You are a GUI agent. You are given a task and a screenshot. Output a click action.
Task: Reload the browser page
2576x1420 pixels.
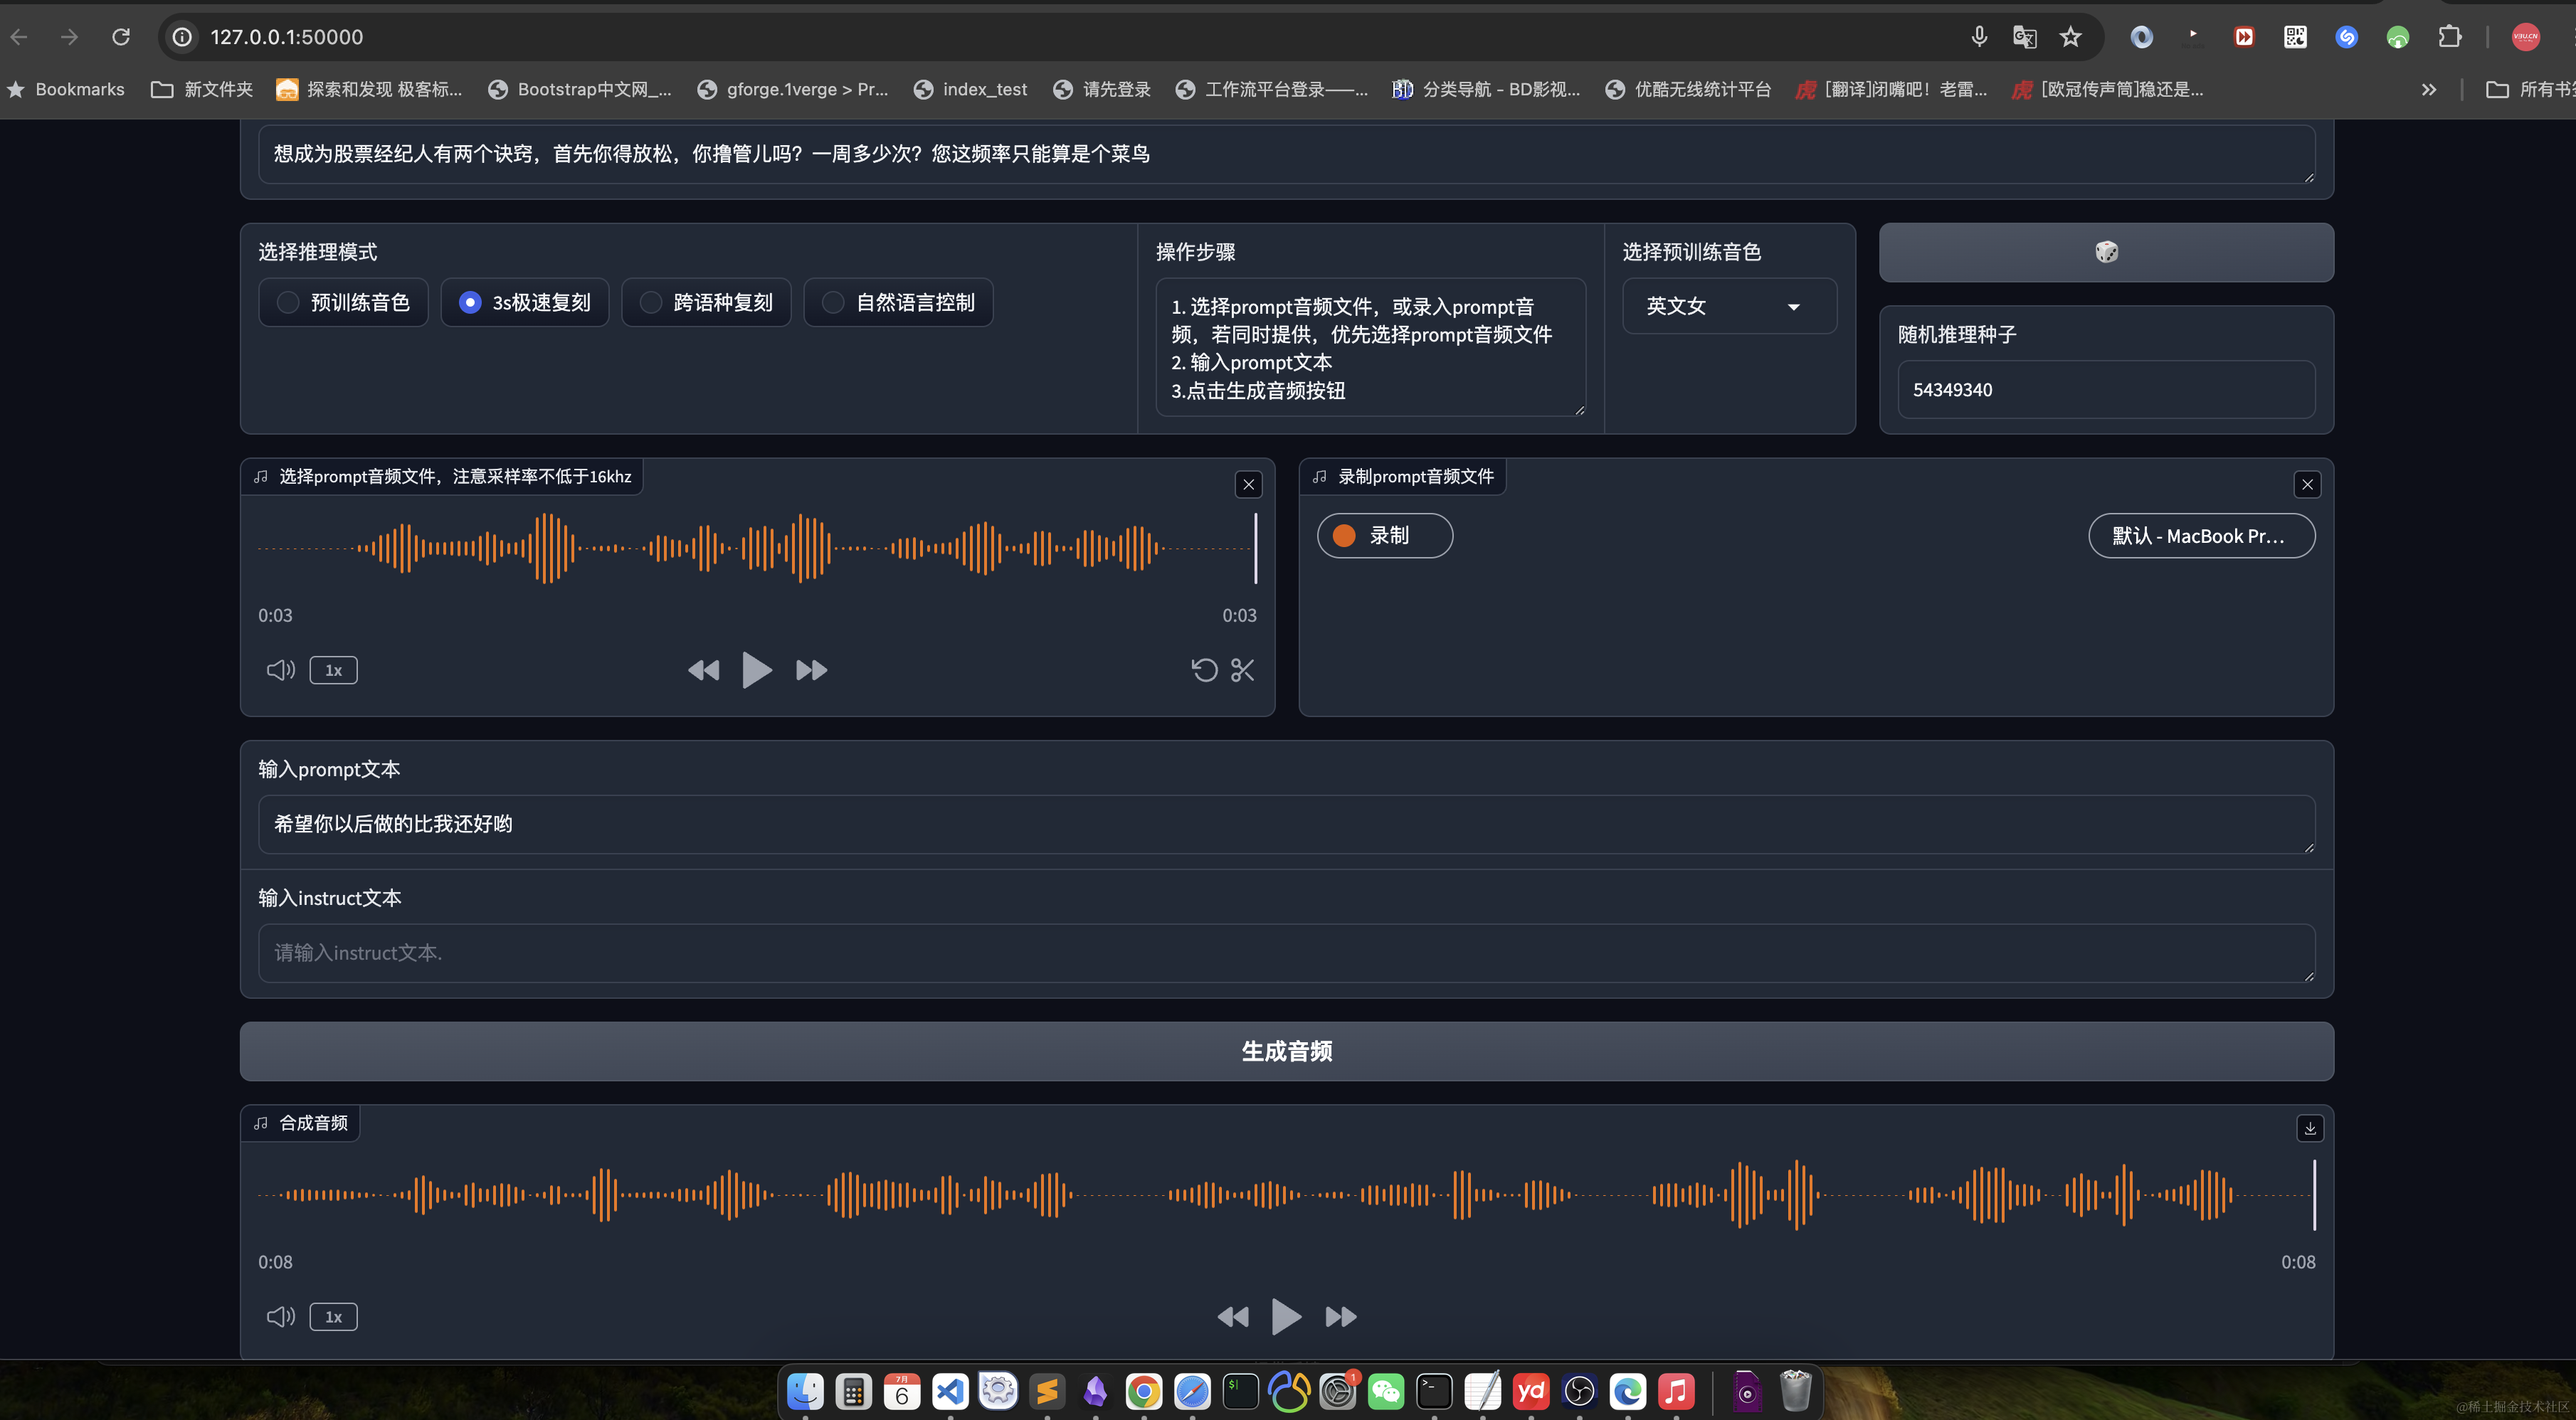[x=121, y=37]
